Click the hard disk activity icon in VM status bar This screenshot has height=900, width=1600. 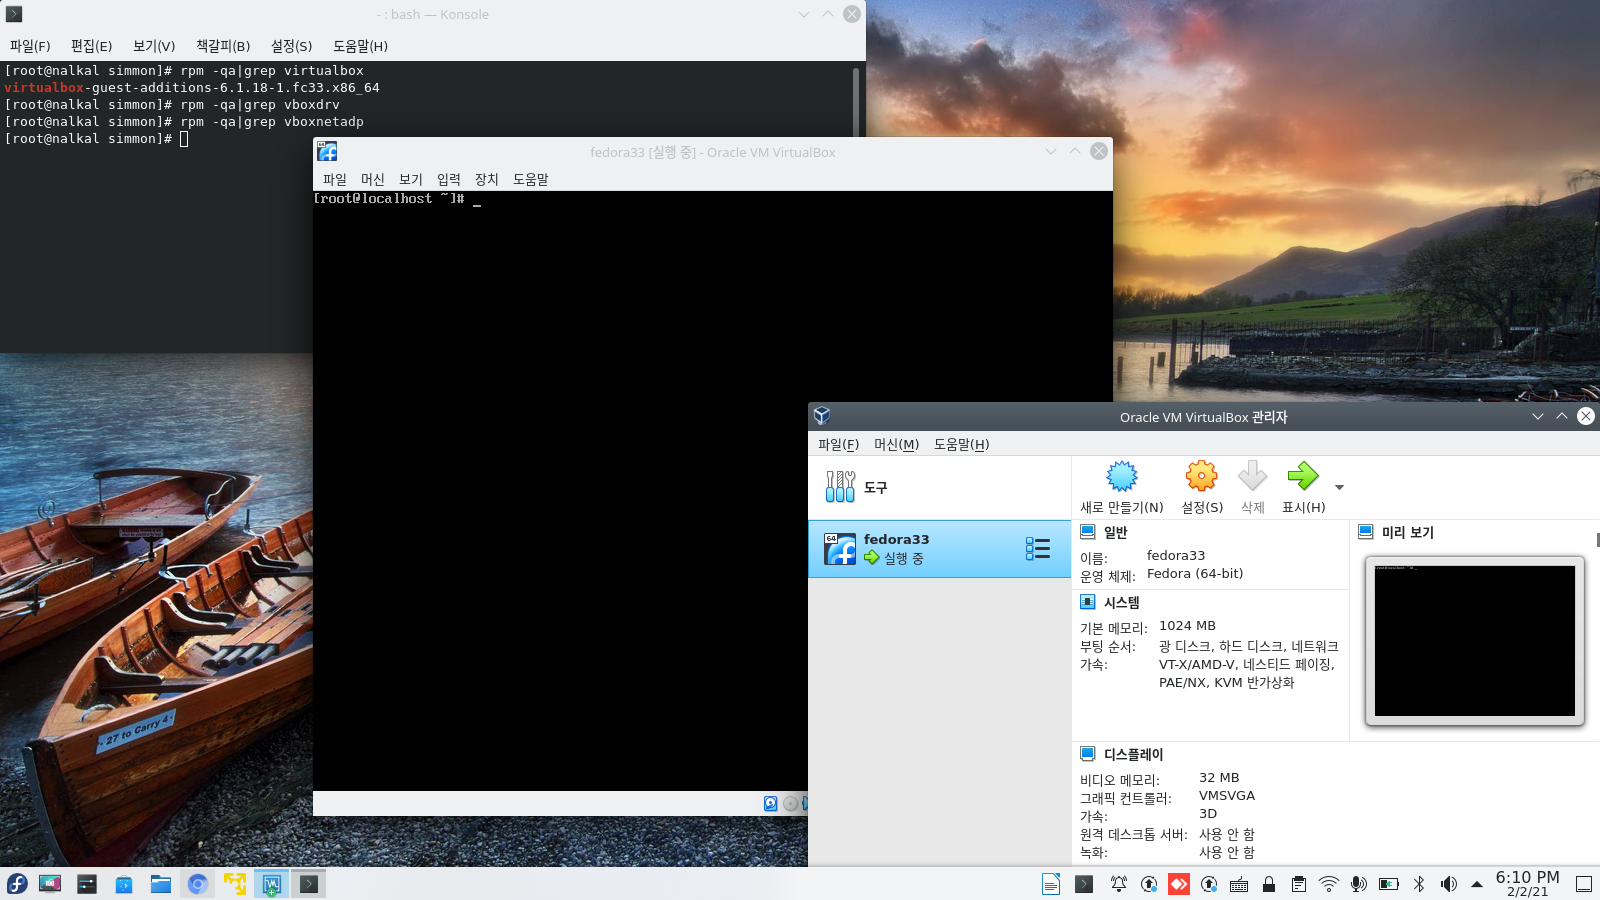pos(770,803)
